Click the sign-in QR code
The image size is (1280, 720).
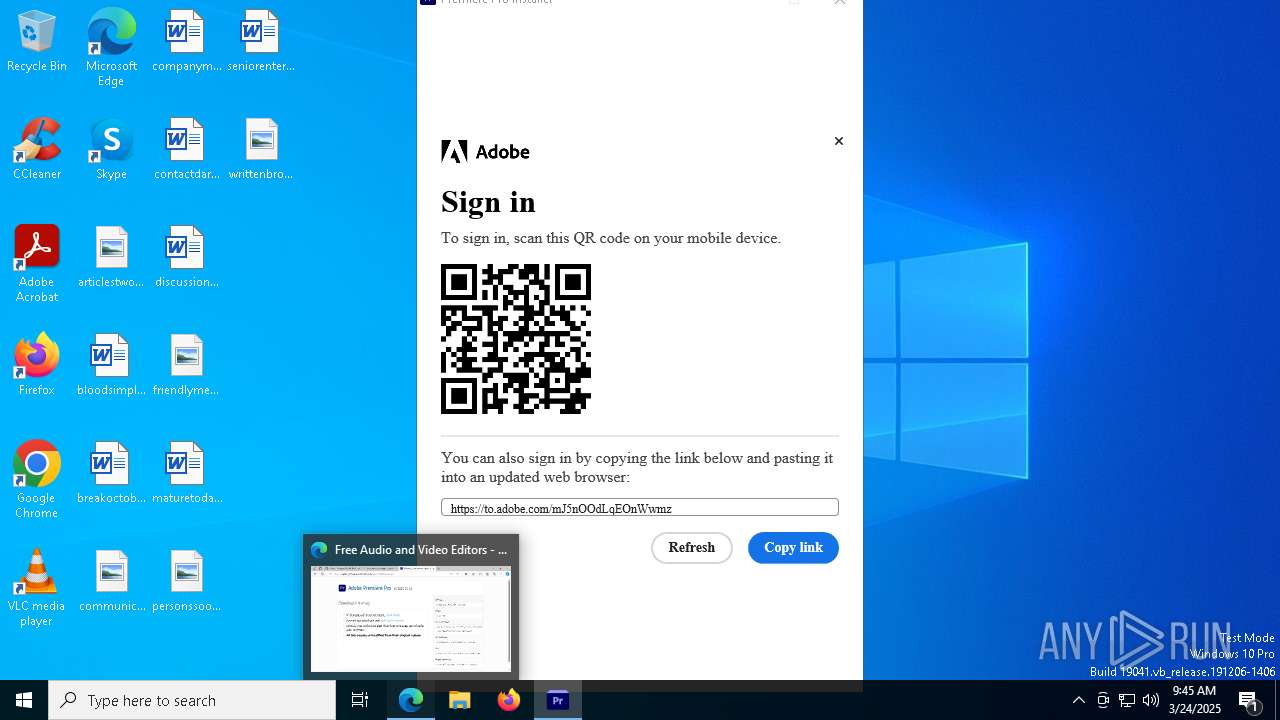tap(516, 339)
